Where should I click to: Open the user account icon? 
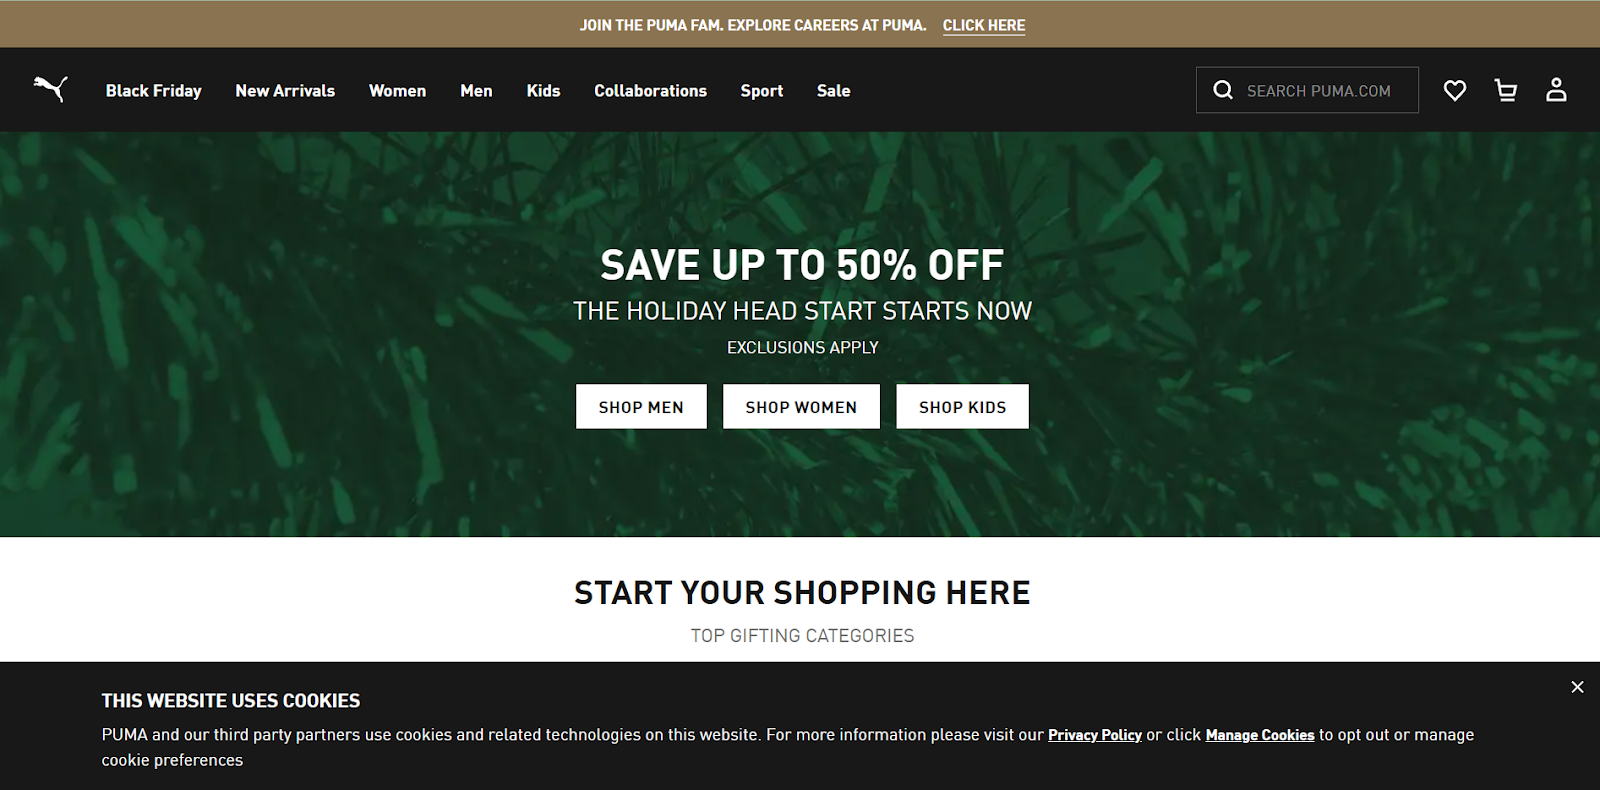pos(1556,90)
